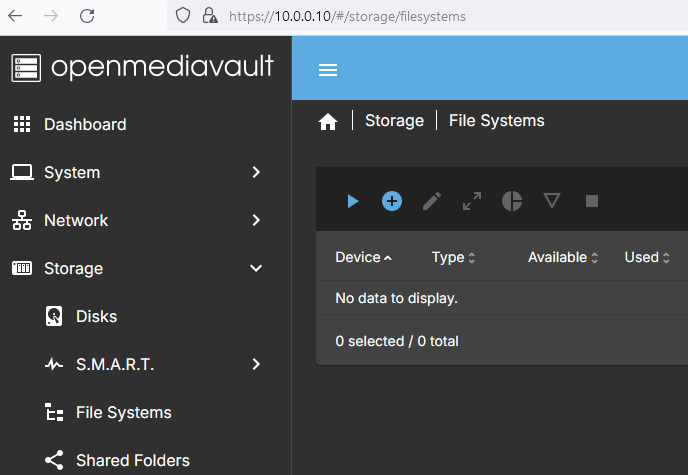Click the shield tracking protection icon
Viewport: 688px width, 475px height.
point(183,16)
